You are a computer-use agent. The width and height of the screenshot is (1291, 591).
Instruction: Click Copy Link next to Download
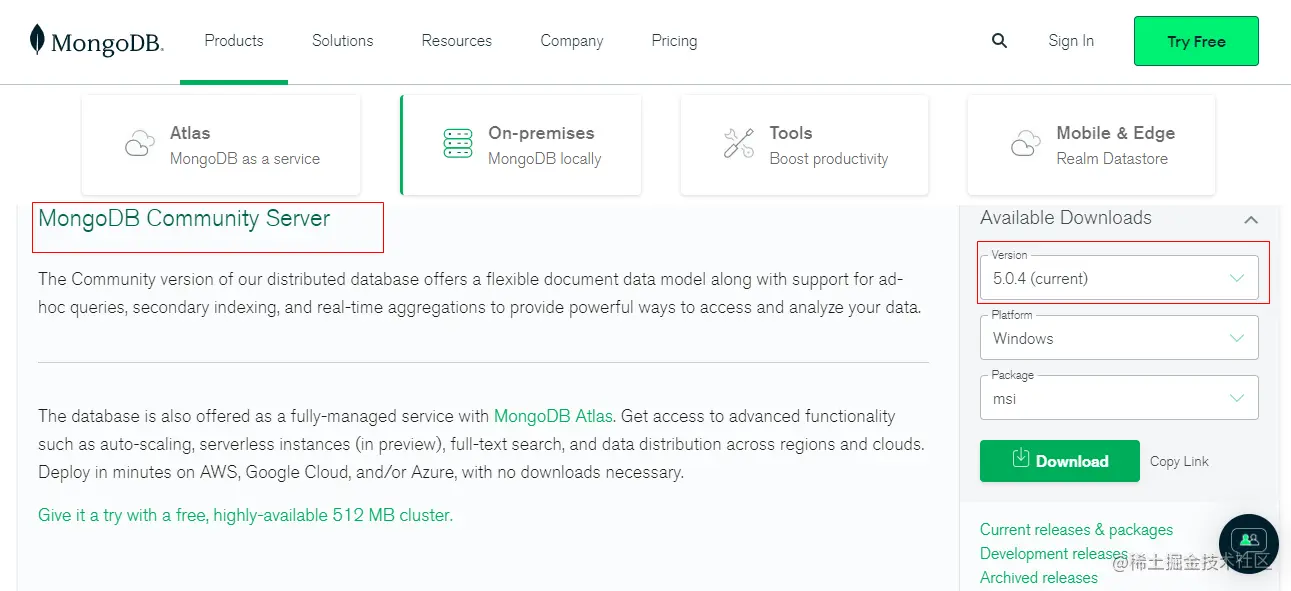coord(1179,462)
